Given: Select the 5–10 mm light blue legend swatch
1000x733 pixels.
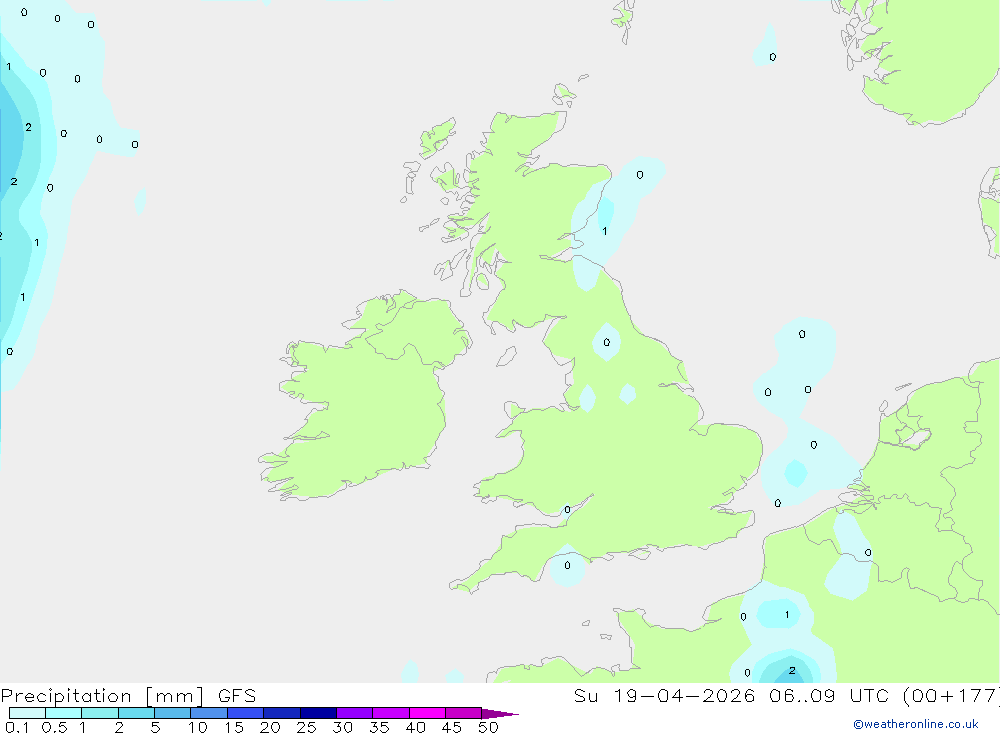Looking at the screenshot, I should click(x=172, y=713).
